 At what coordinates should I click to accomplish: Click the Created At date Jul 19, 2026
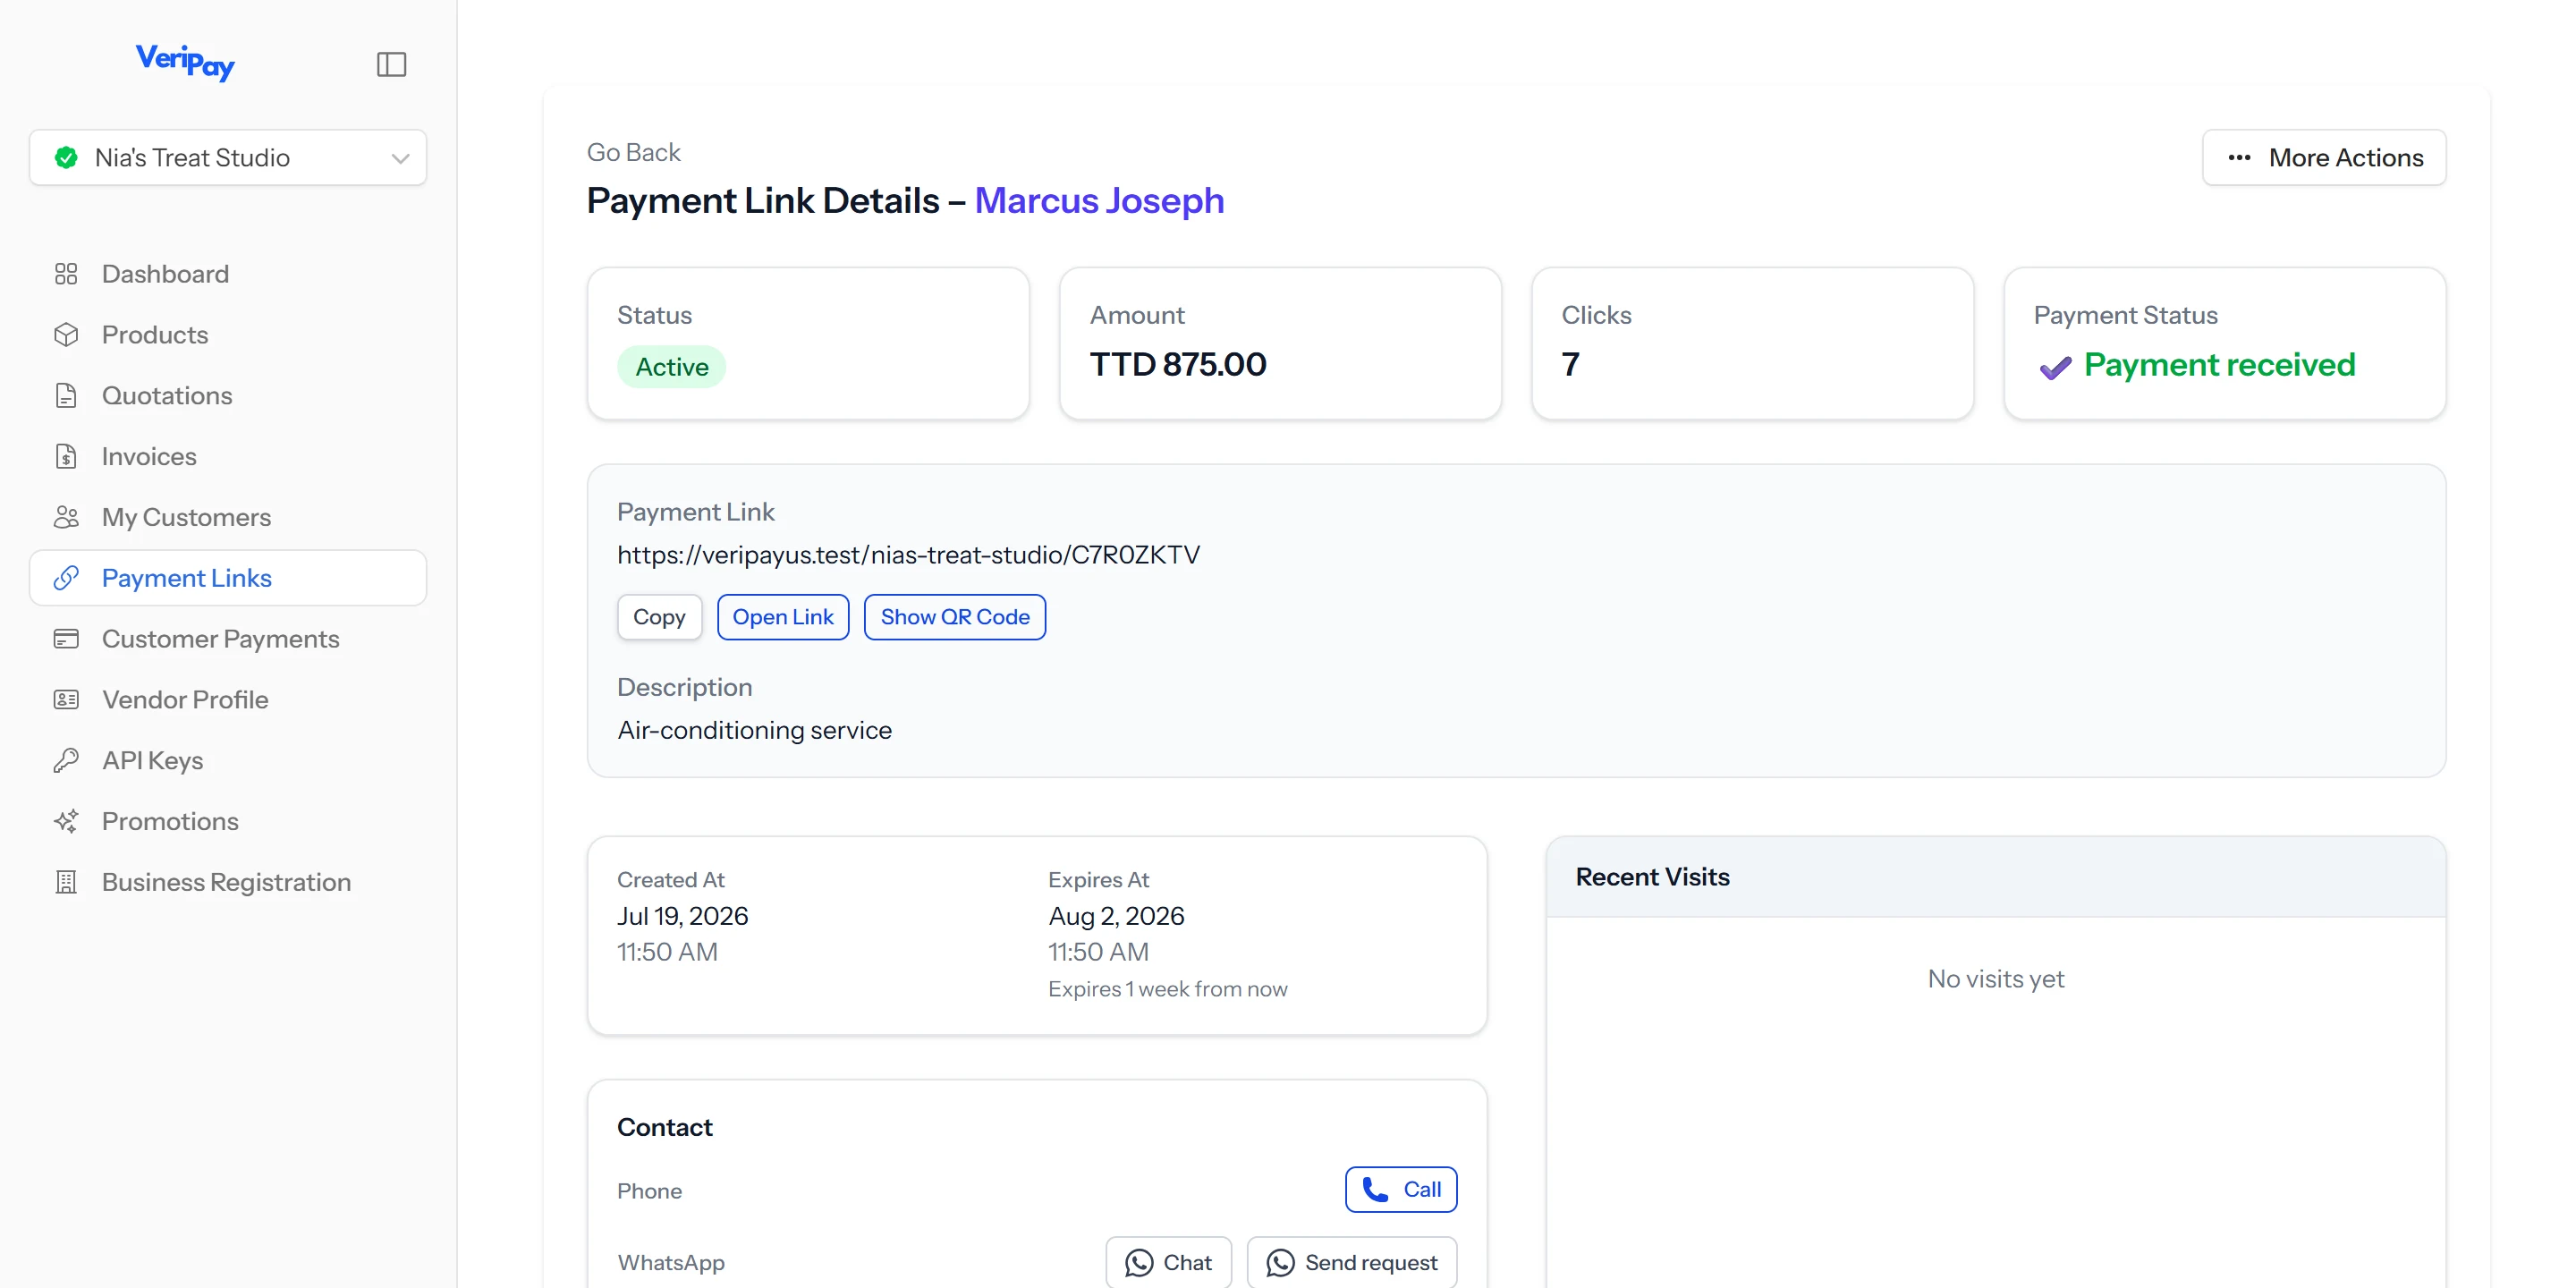pos(682,916)
